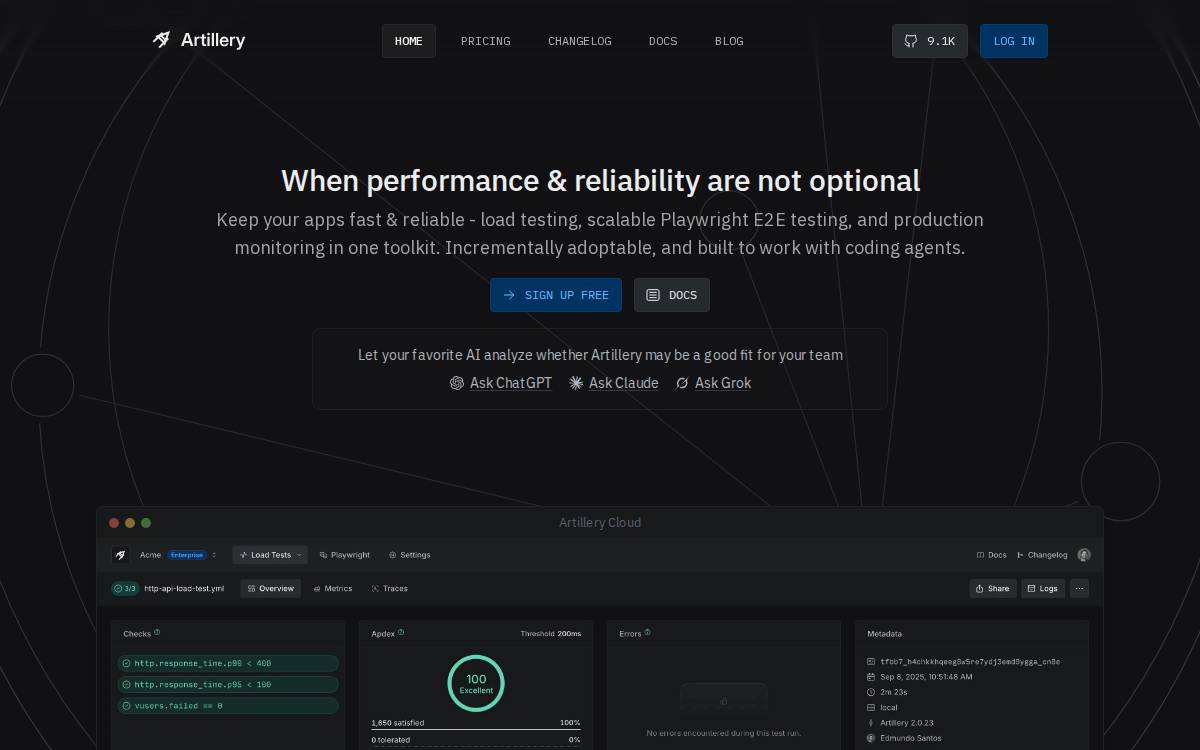Screen dimensions: 1200x750
Task: Click the user avatar in Artillery Cloud
Action: (x=1084, y=555)
